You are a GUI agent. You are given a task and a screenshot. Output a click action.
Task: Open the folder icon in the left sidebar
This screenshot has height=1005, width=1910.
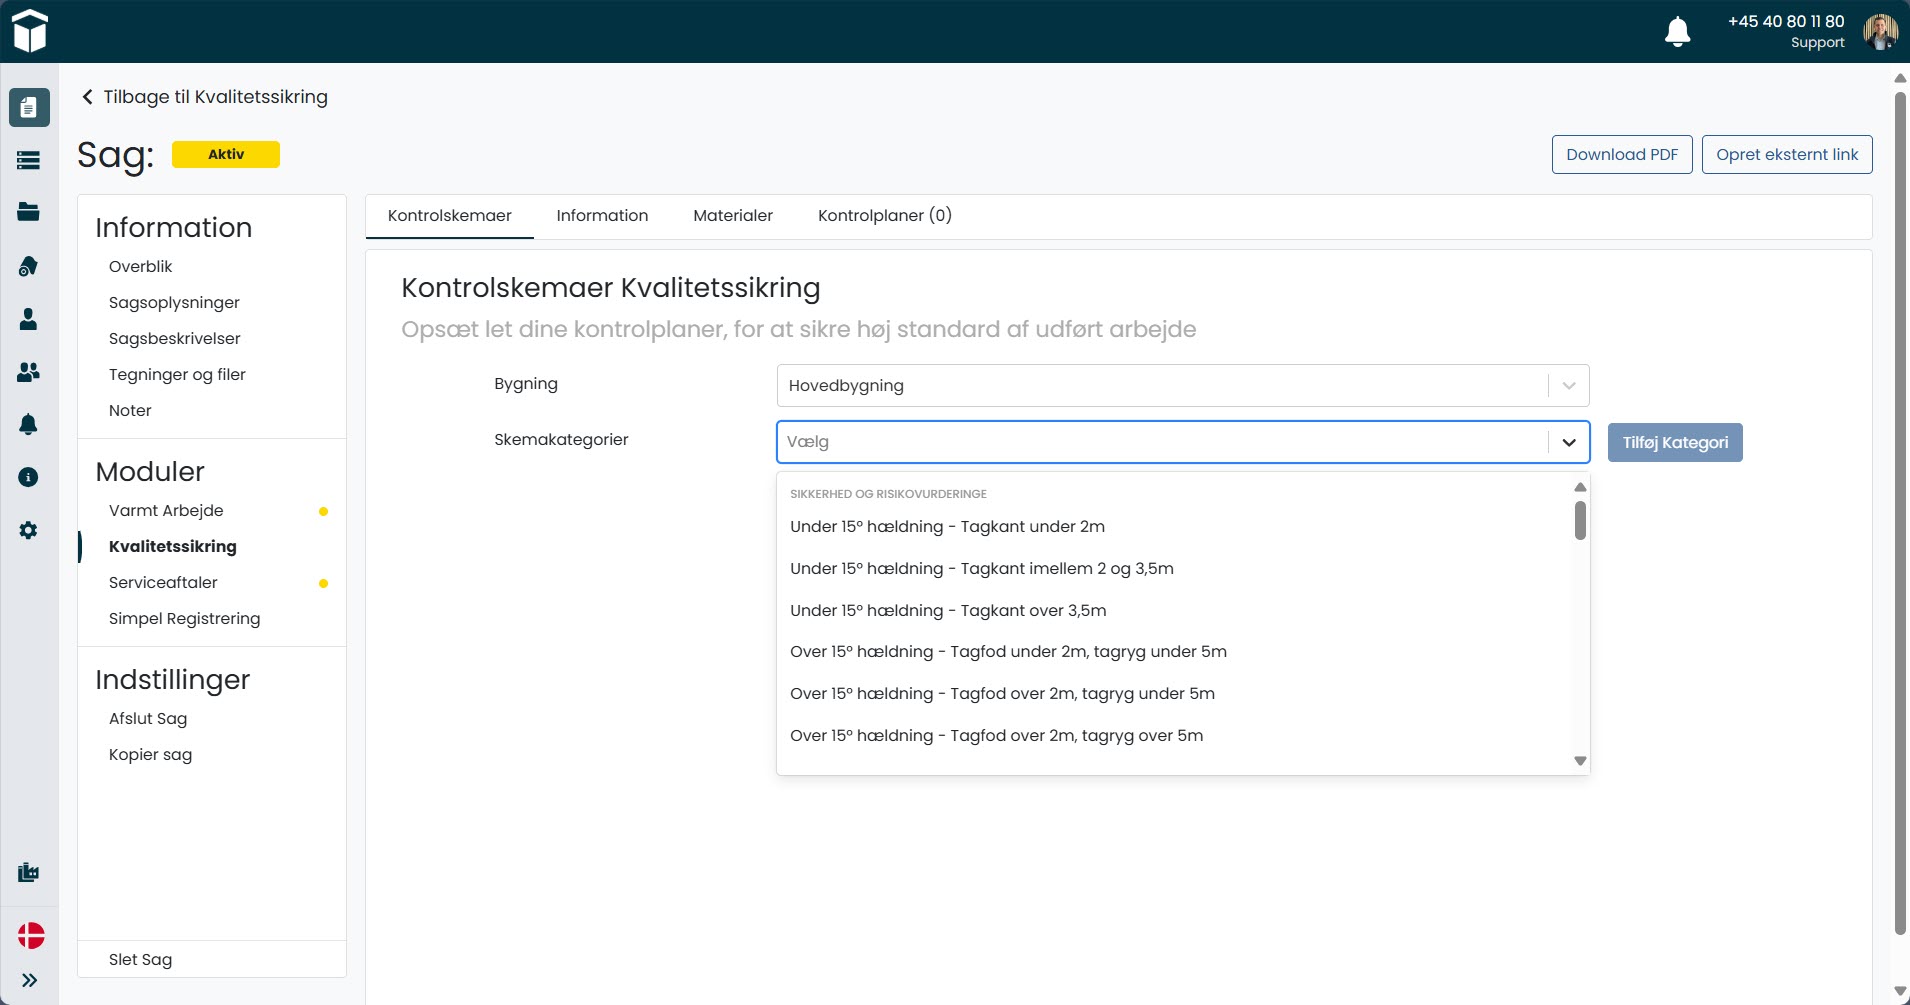tap(29, 212)
